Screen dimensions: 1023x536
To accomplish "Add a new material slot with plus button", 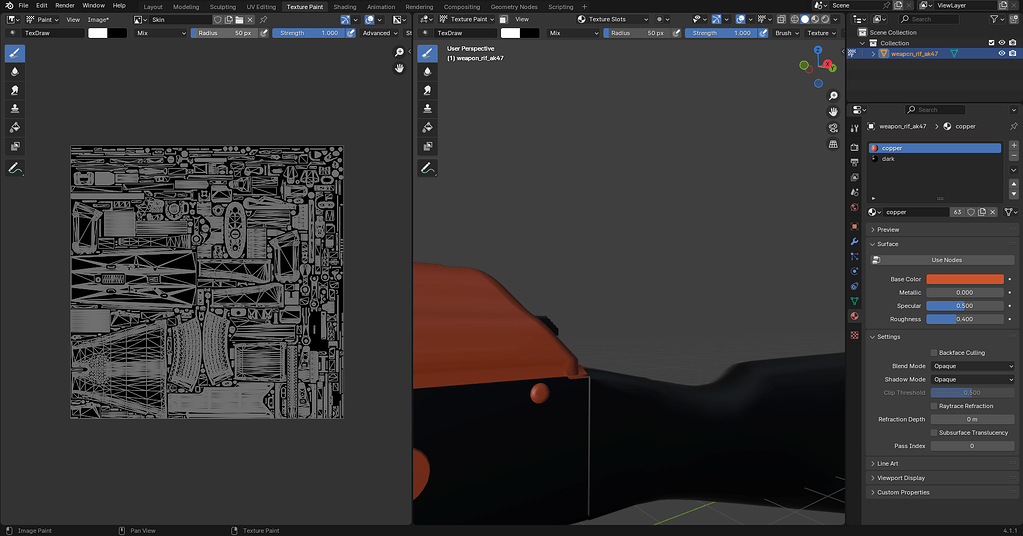I will pos(1014,145).
